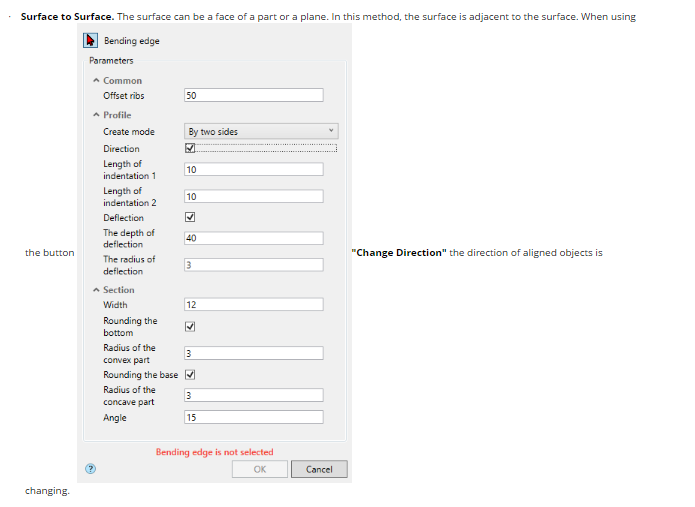Click the OK button
Screen dimensions: 695x507
259,469
